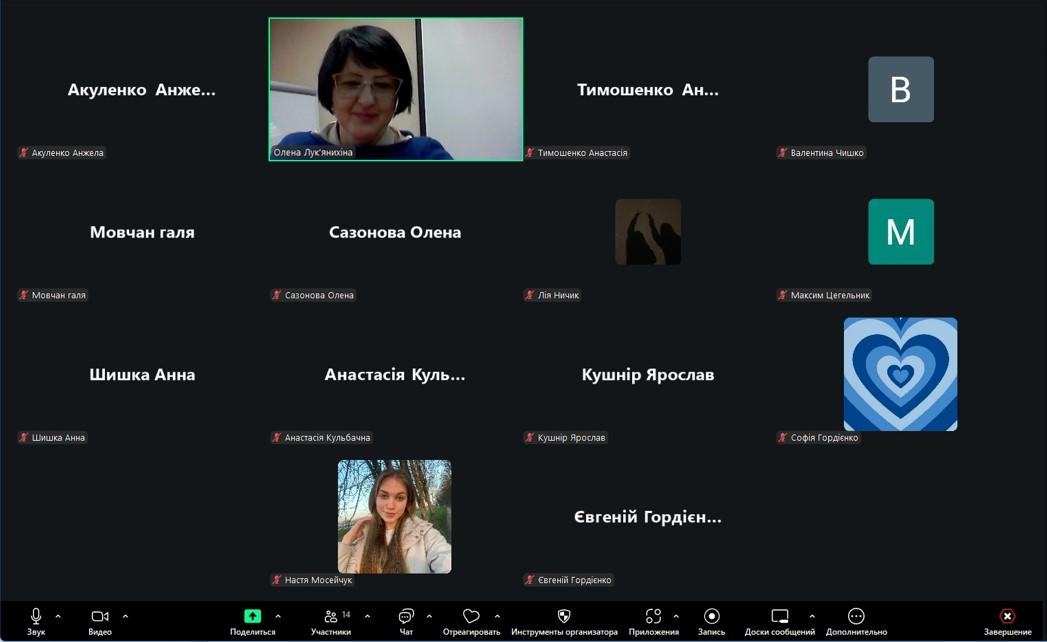1047x642 pixels.
Task: Click Олена Лук'янихіна name label
Action: [x=312, y=152]
